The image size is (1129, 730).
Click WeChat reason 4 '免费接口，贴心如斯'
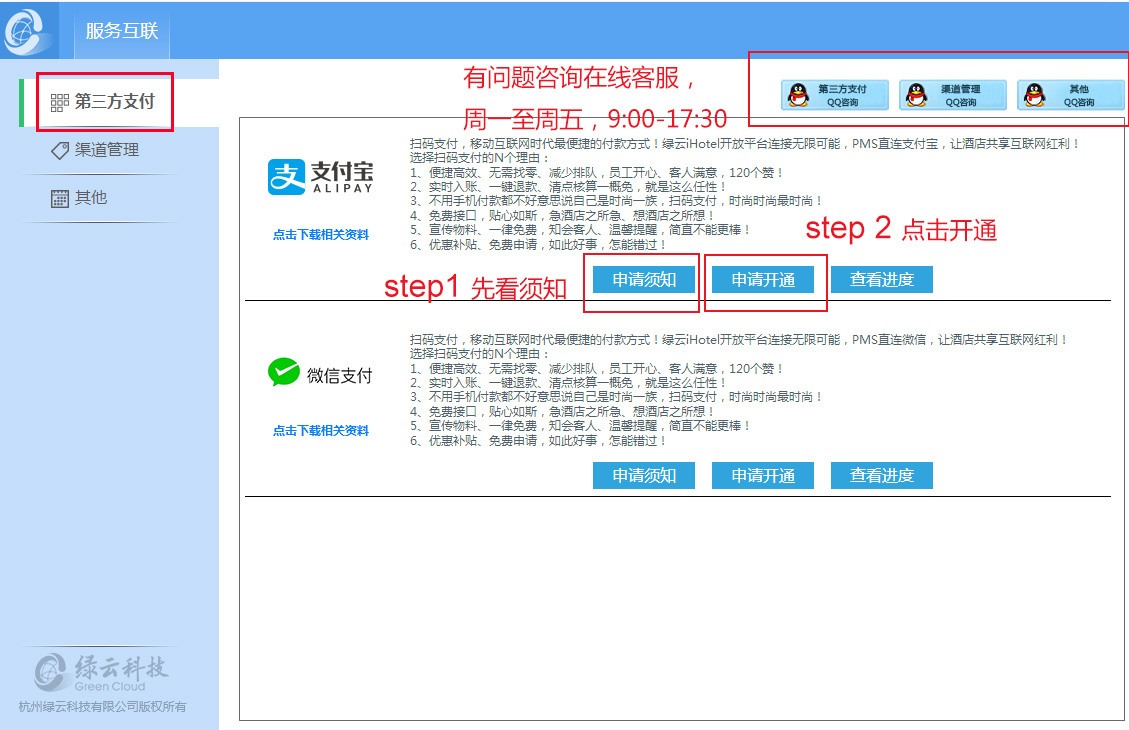coord(562,411)
